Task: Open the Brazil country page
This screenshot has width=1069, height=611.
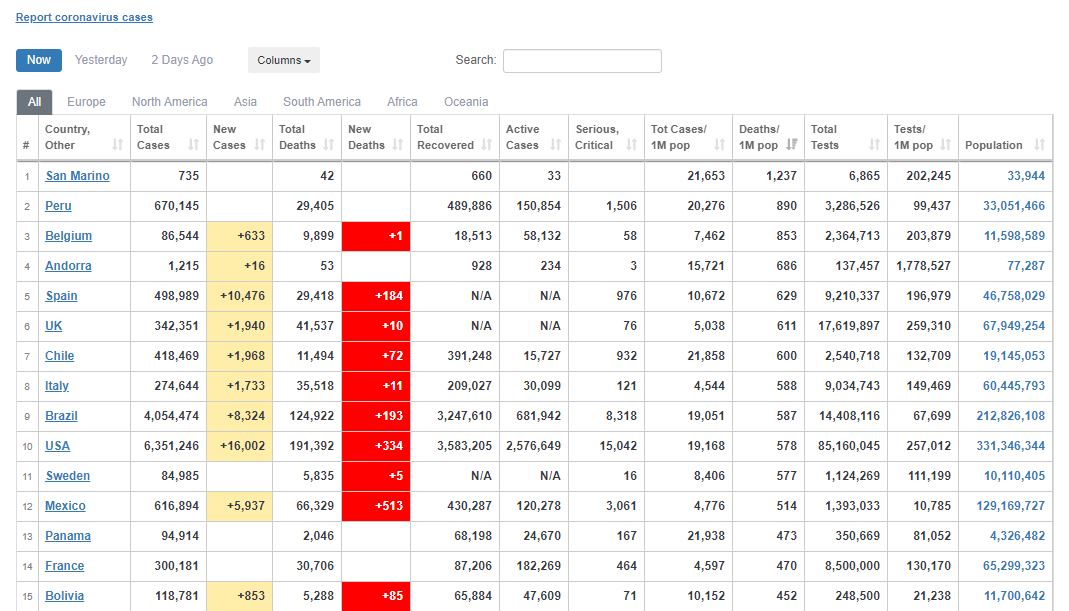Action: [61, 415]
